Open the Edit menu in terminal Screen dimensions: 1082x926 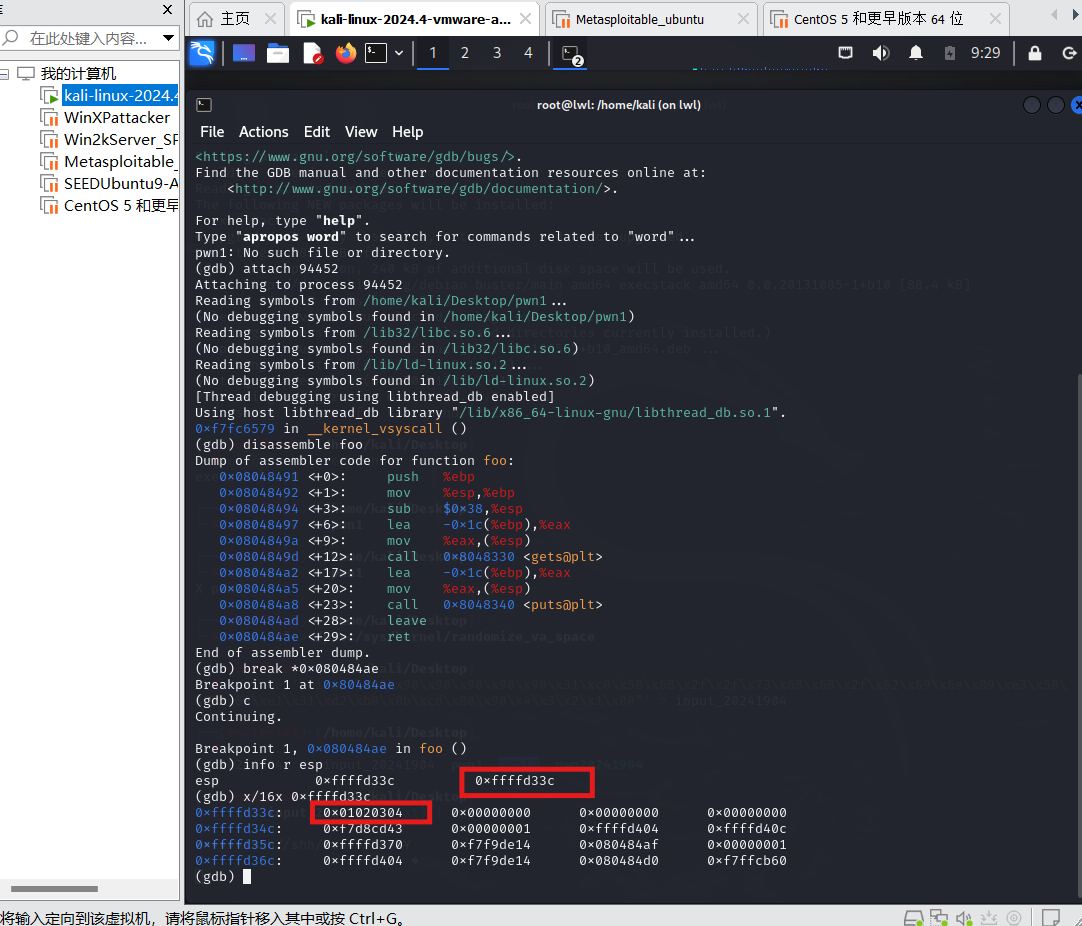tap(317, 132)
